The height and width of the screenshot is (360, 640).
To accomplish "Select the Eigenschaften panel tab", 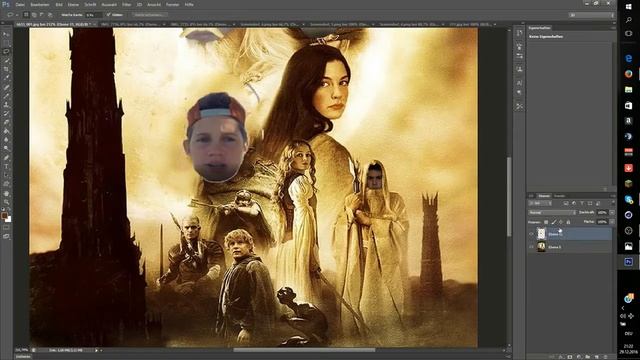I will click(540, 28).
